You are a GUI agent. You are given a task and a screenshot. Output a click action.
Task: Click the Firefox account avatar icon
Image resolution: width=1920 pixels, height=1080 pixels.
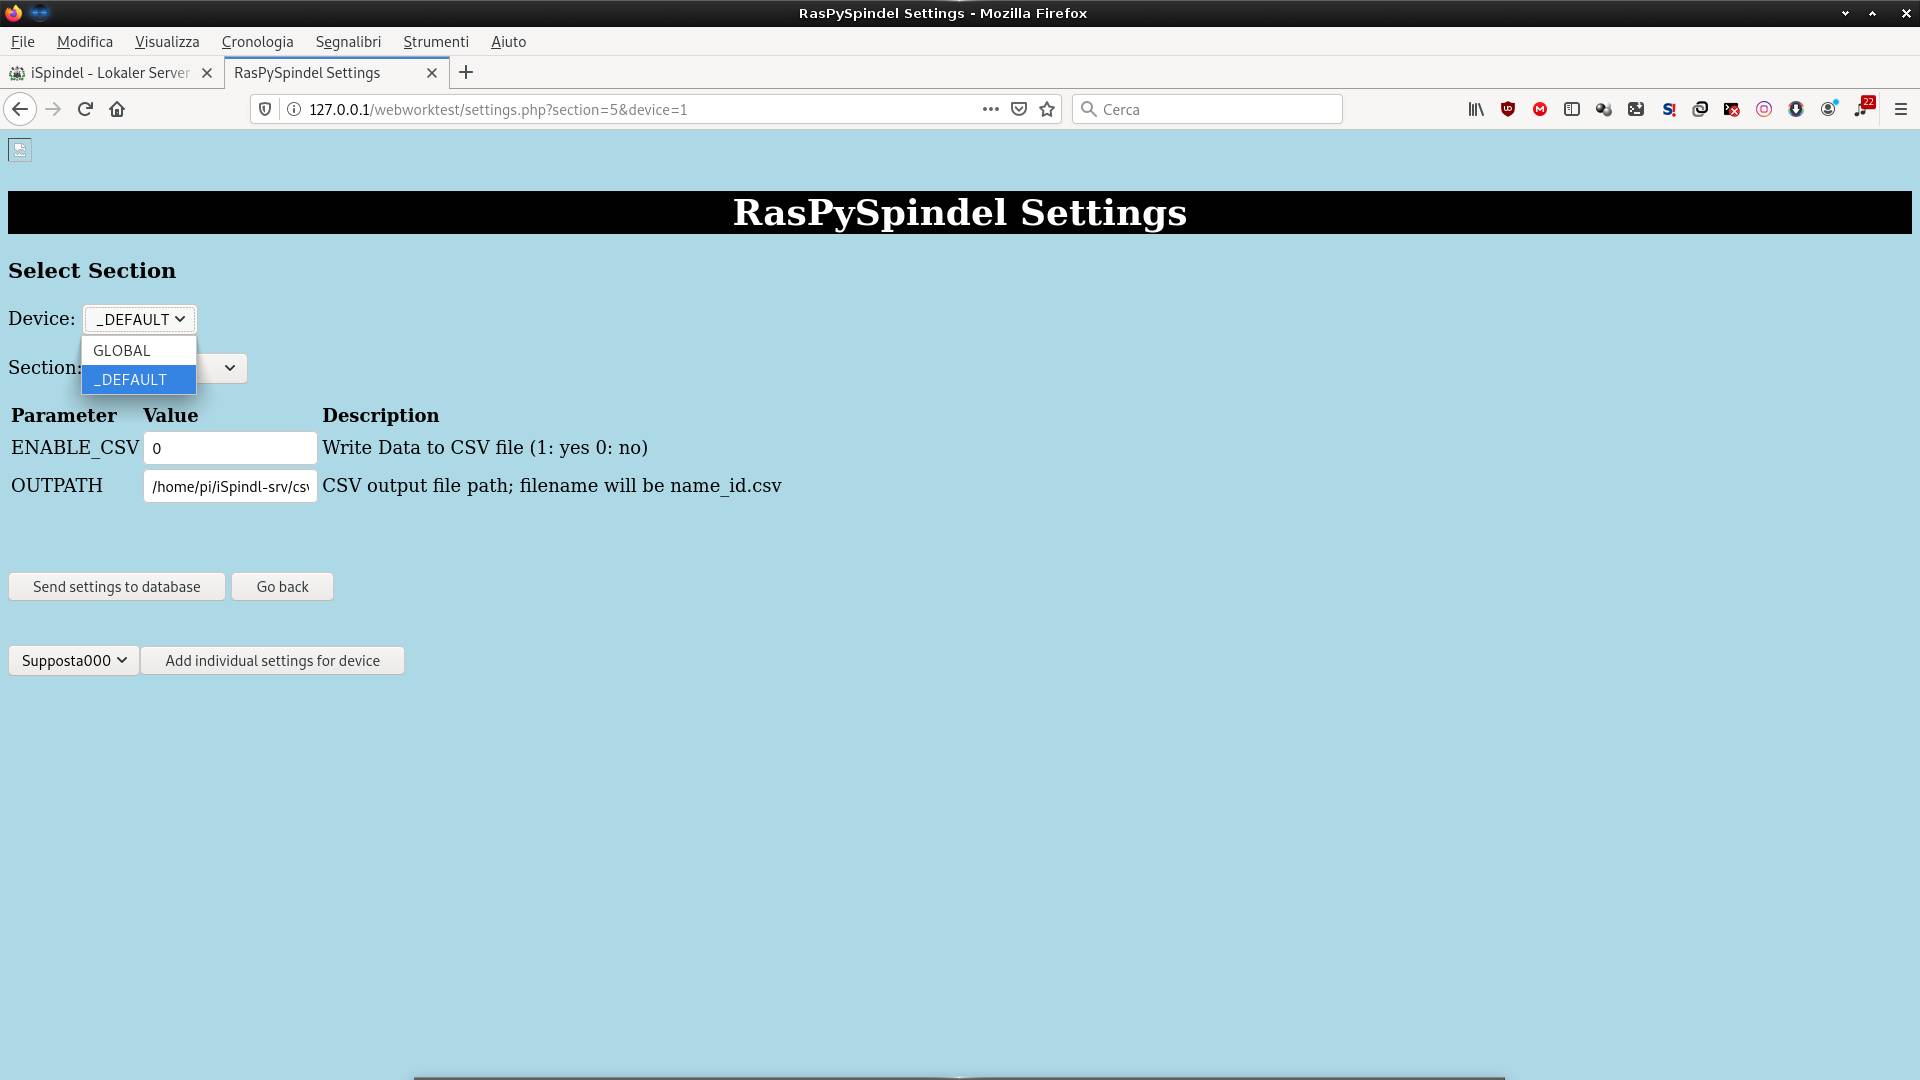point(1828,109)
